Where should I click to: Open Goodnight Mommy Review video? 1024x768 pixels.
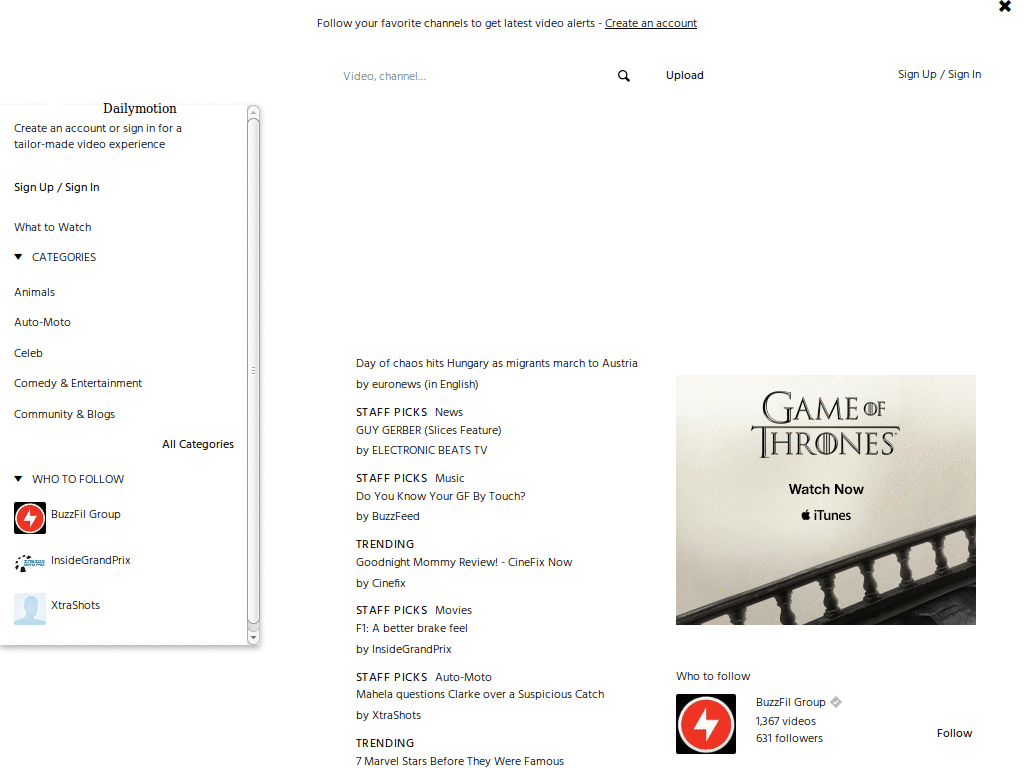tap(464, 562)
